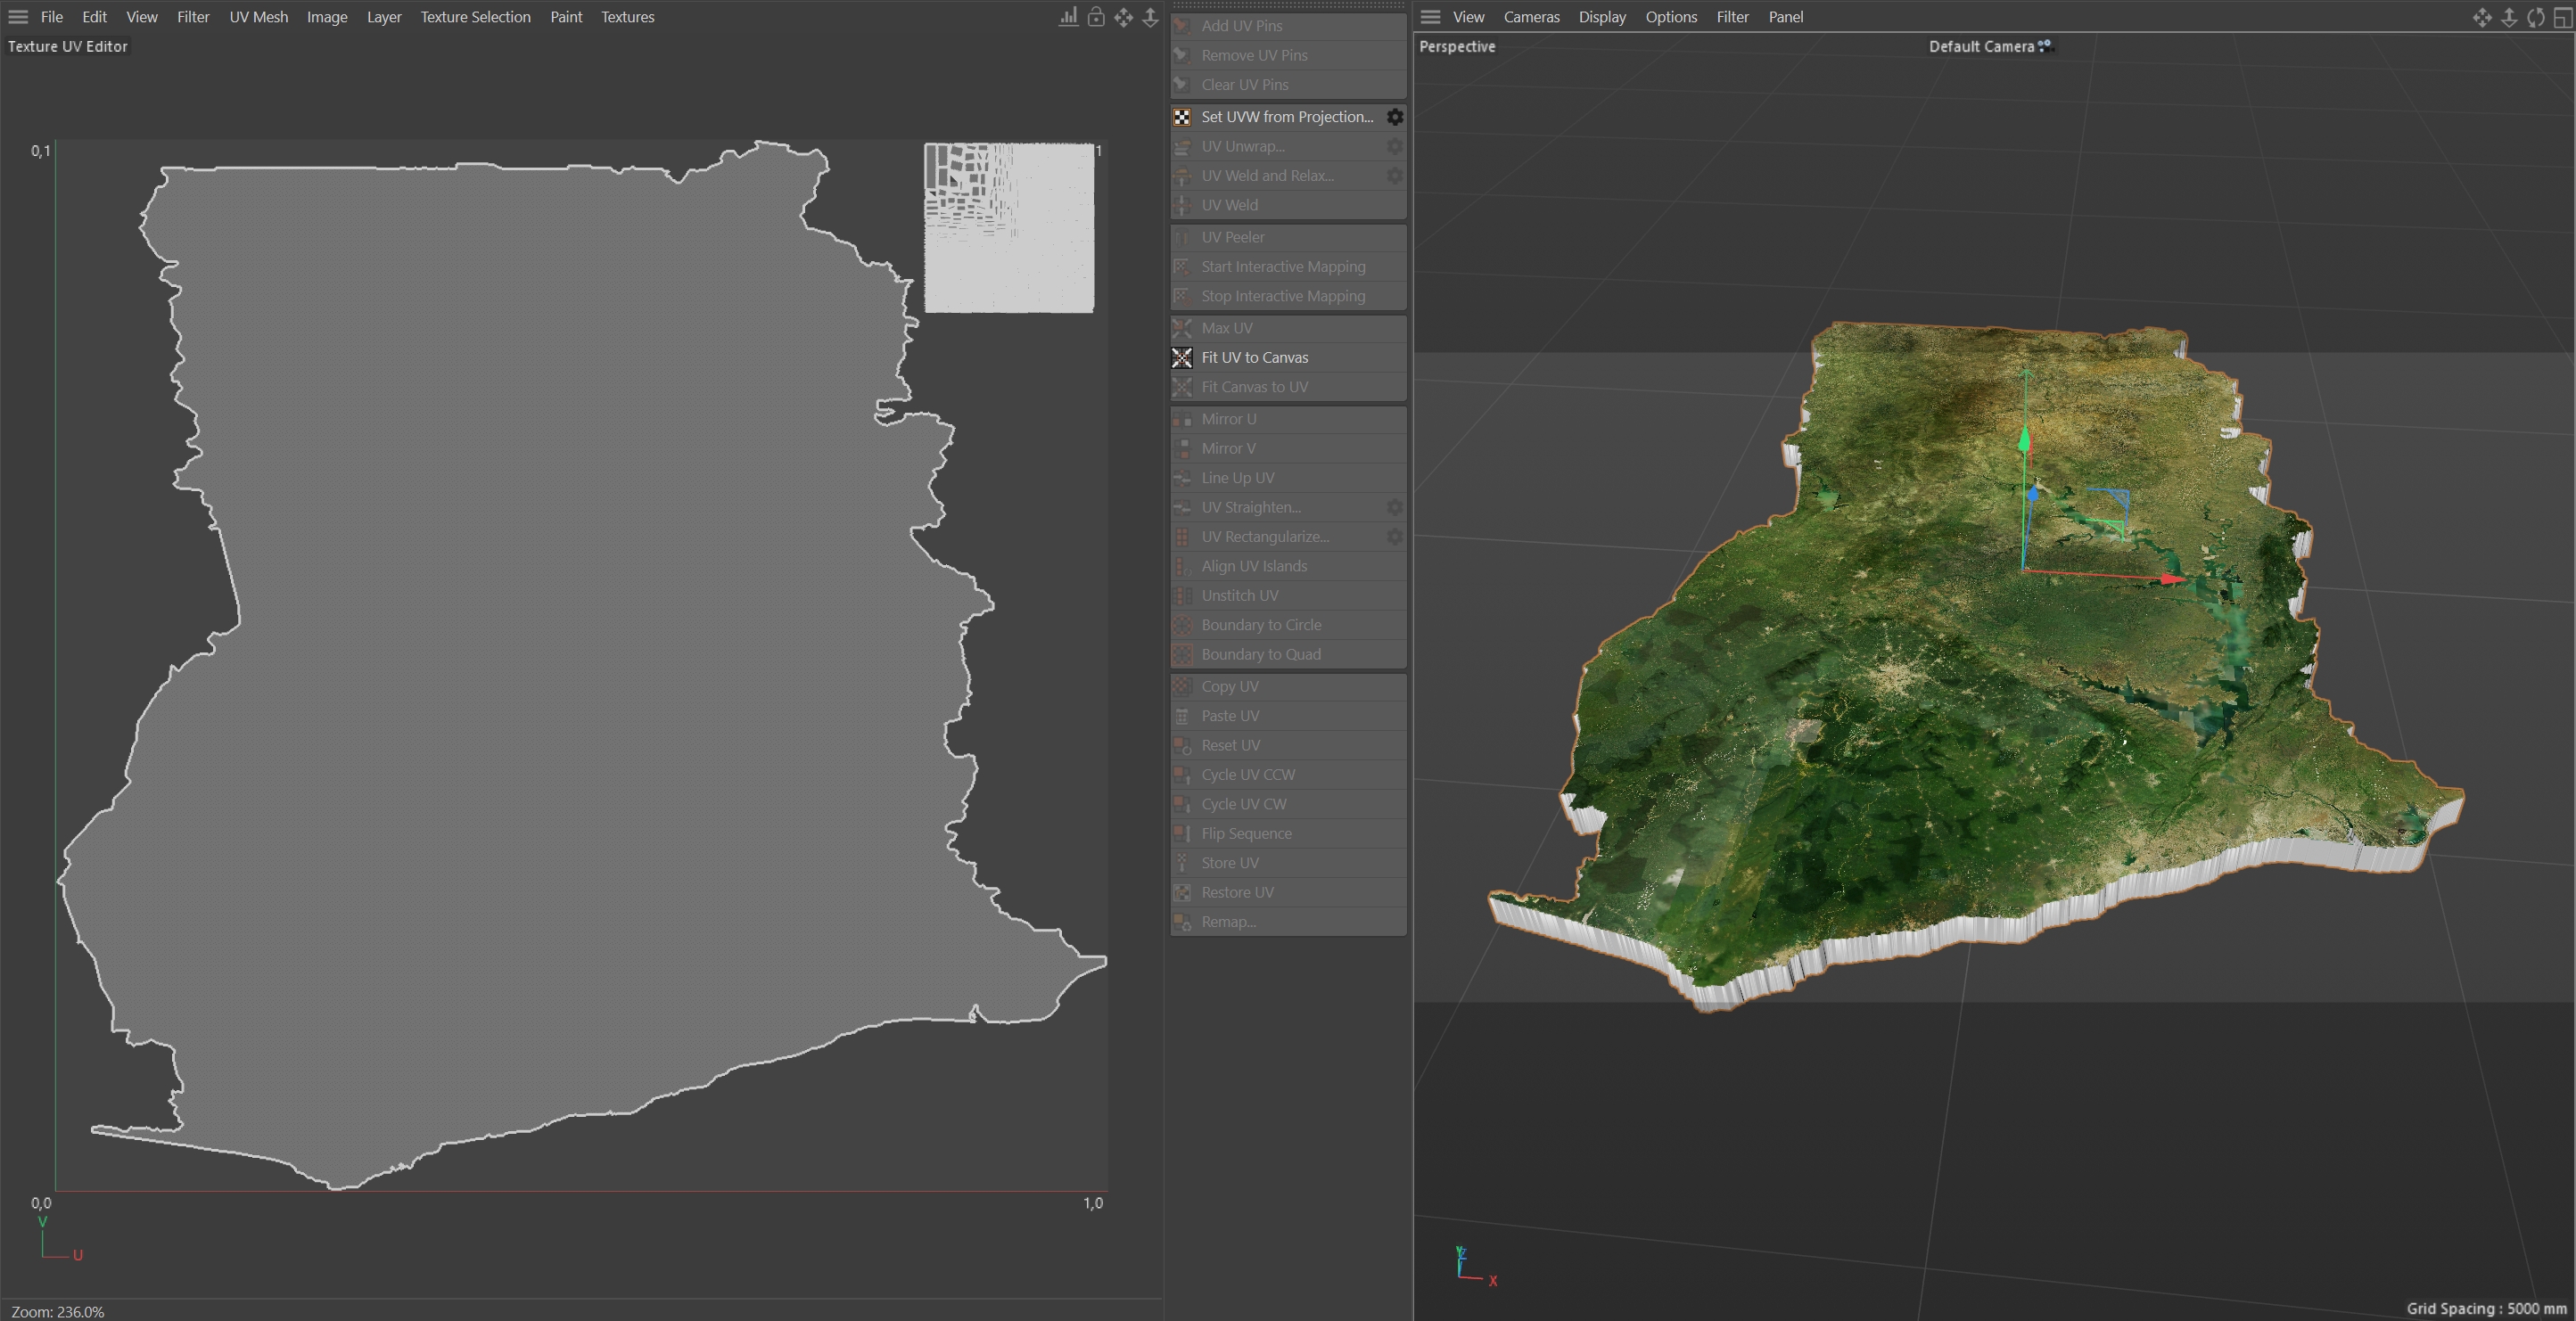Open the Cameras menu in viewport
The image size is (2576, 1321).
[x=1531, y=17]
